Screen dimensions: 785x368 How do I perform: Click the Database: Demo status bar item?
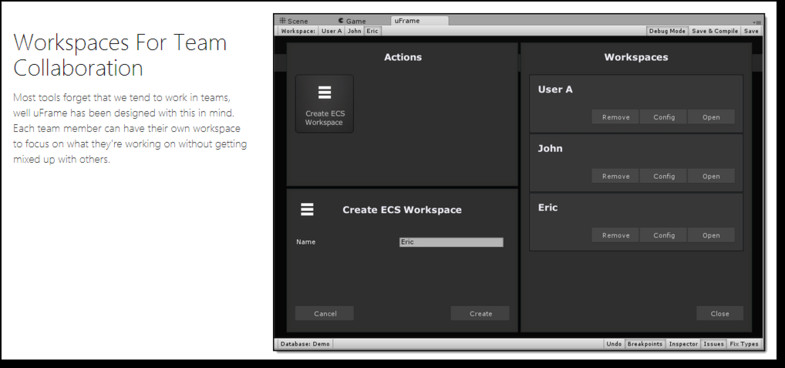[305, 344]
